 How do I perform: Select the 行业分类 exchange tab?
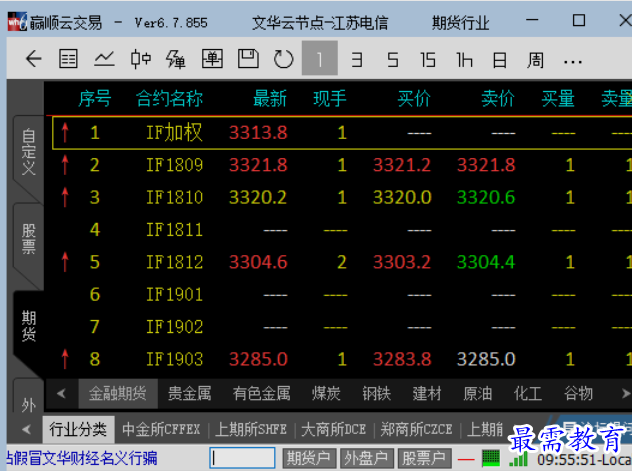coord(78,430)
